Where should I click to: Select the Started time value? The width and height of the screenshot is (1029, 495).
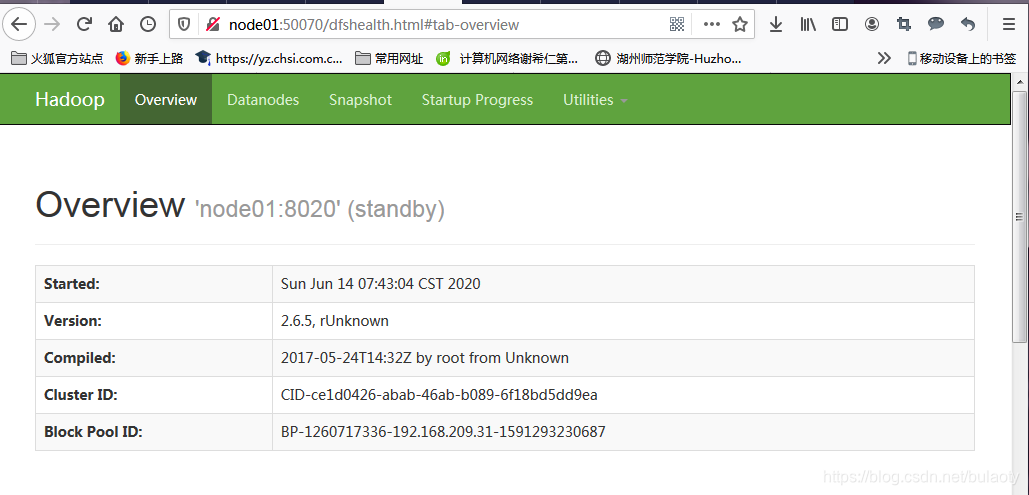[x=381, y=284]
